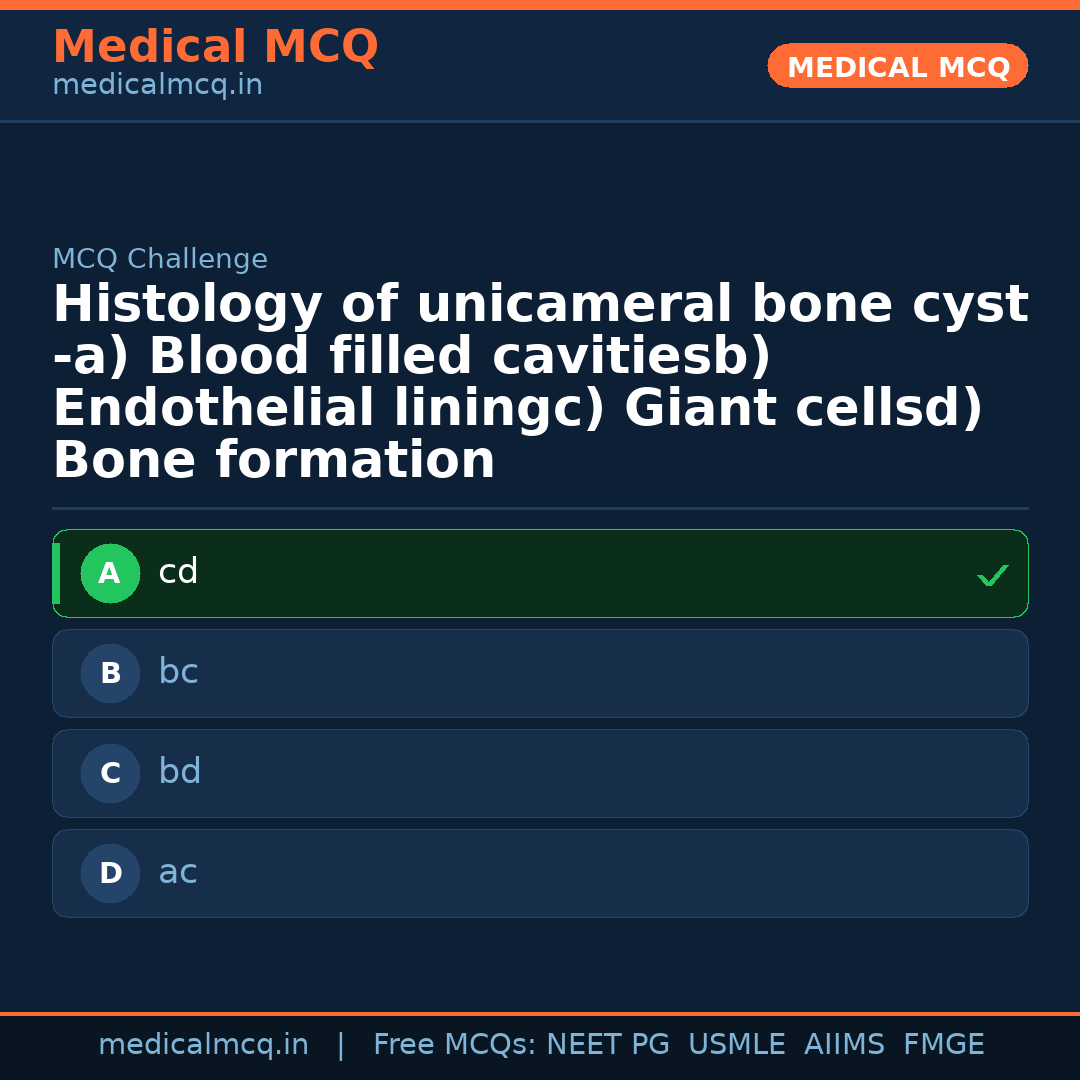Click "AIIMS" in the footer

click(844, 1045)
